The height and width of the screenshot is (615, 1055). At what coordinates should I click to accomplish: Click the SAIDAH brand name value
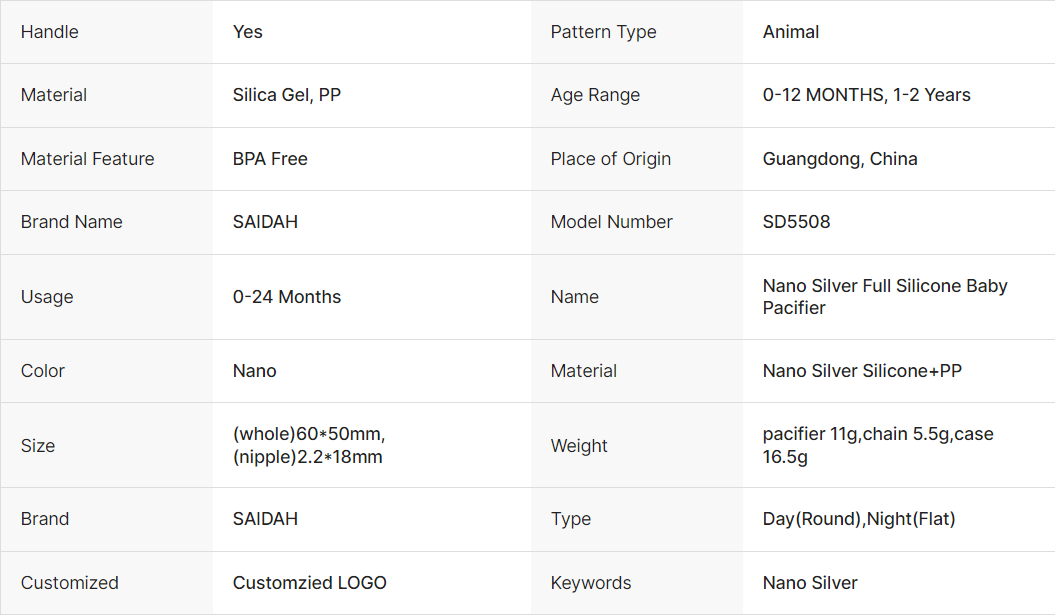click(265, 222)
